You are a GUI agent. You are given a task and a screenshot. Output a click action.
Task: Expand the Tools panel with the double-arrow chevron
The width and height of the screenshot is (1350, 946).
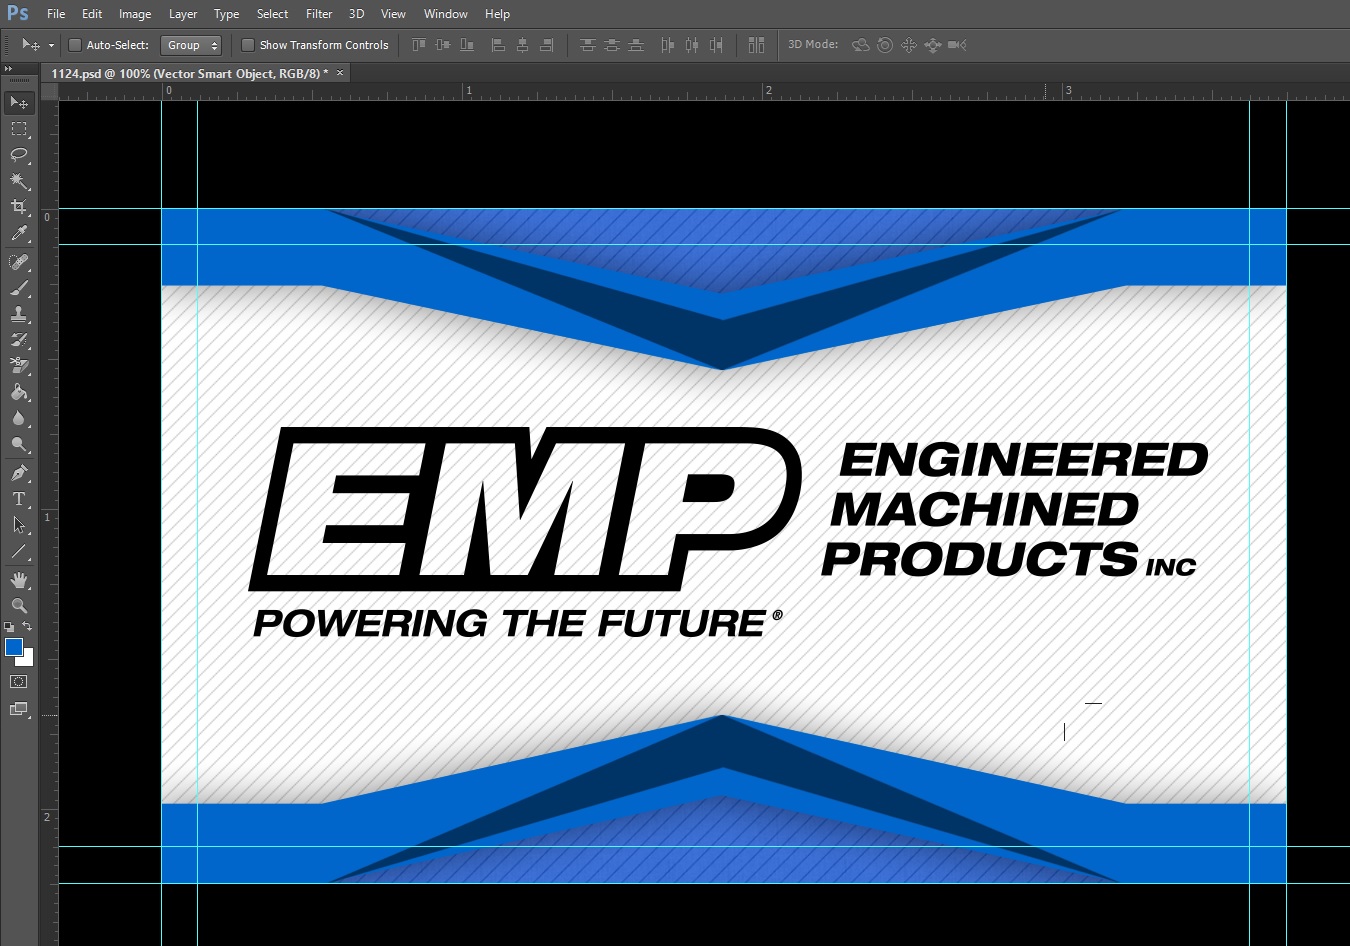(11, 68)
